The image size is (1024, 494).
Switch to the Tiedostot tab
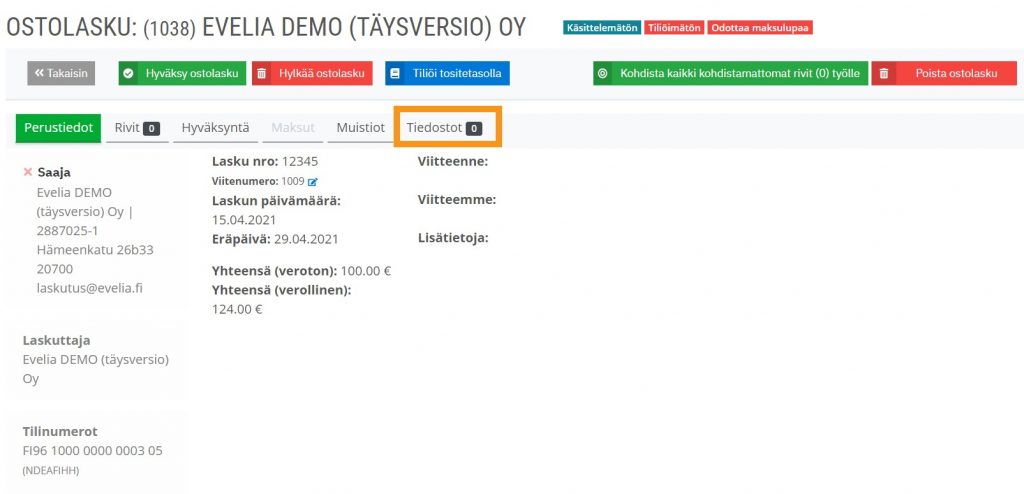pyautogui.click(x=444, y=128)
